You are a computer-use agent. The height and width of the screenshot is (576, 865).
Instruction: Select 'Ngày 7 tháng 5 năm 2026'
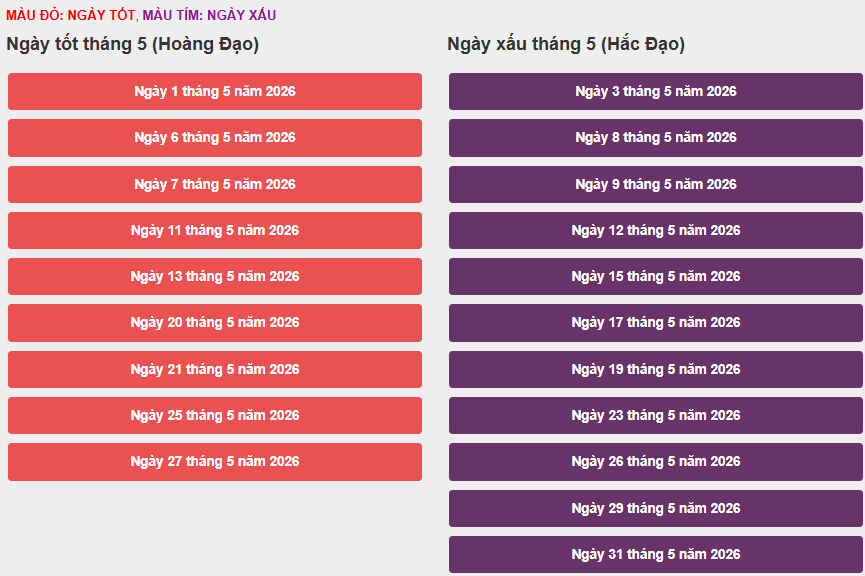point(215,184)
